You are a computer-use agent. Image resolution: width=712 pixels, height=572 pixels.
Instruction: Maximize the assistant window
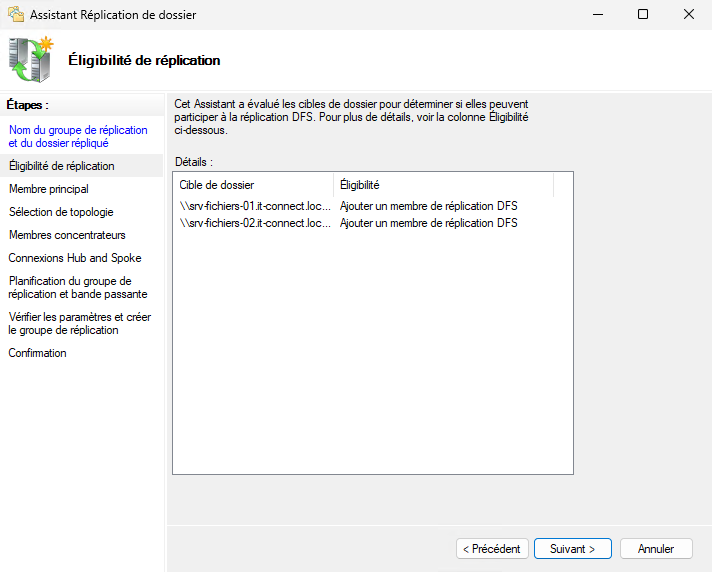click(x=643, y=15)
